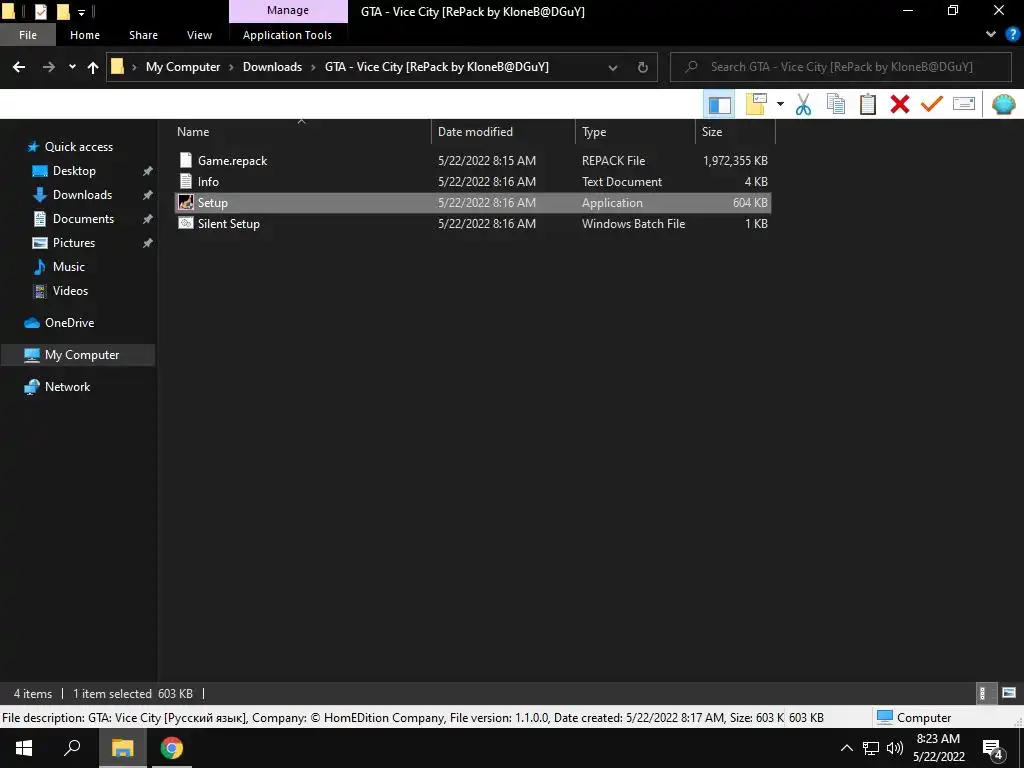Click the Classic Shell seashell icon
Image resolution: width=1024 pixels, height=768 pixels.
pyautogui.click(x=1004, y=104)
